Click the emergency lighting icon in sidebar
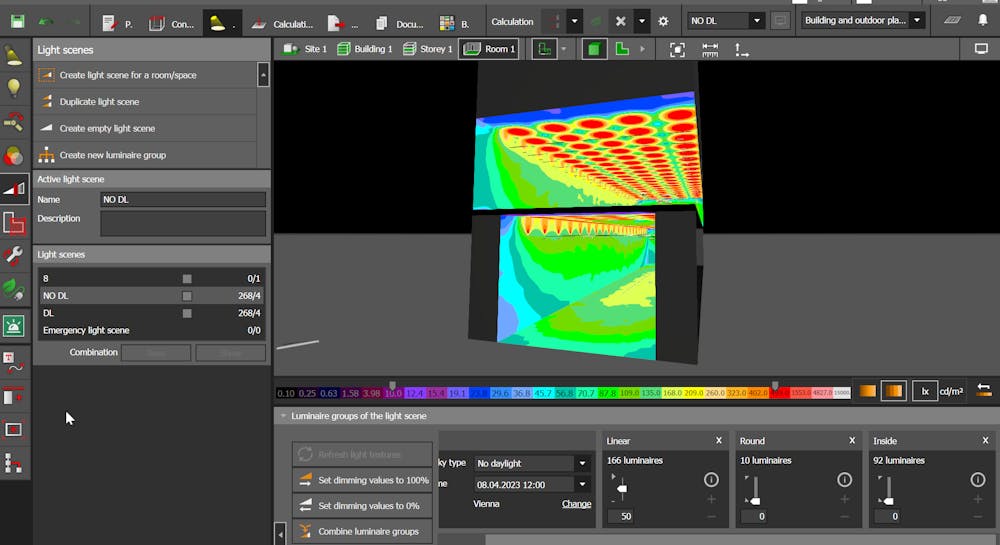Image resolution: width=1000 pixels, height=545 pixels. click(14, 325)
